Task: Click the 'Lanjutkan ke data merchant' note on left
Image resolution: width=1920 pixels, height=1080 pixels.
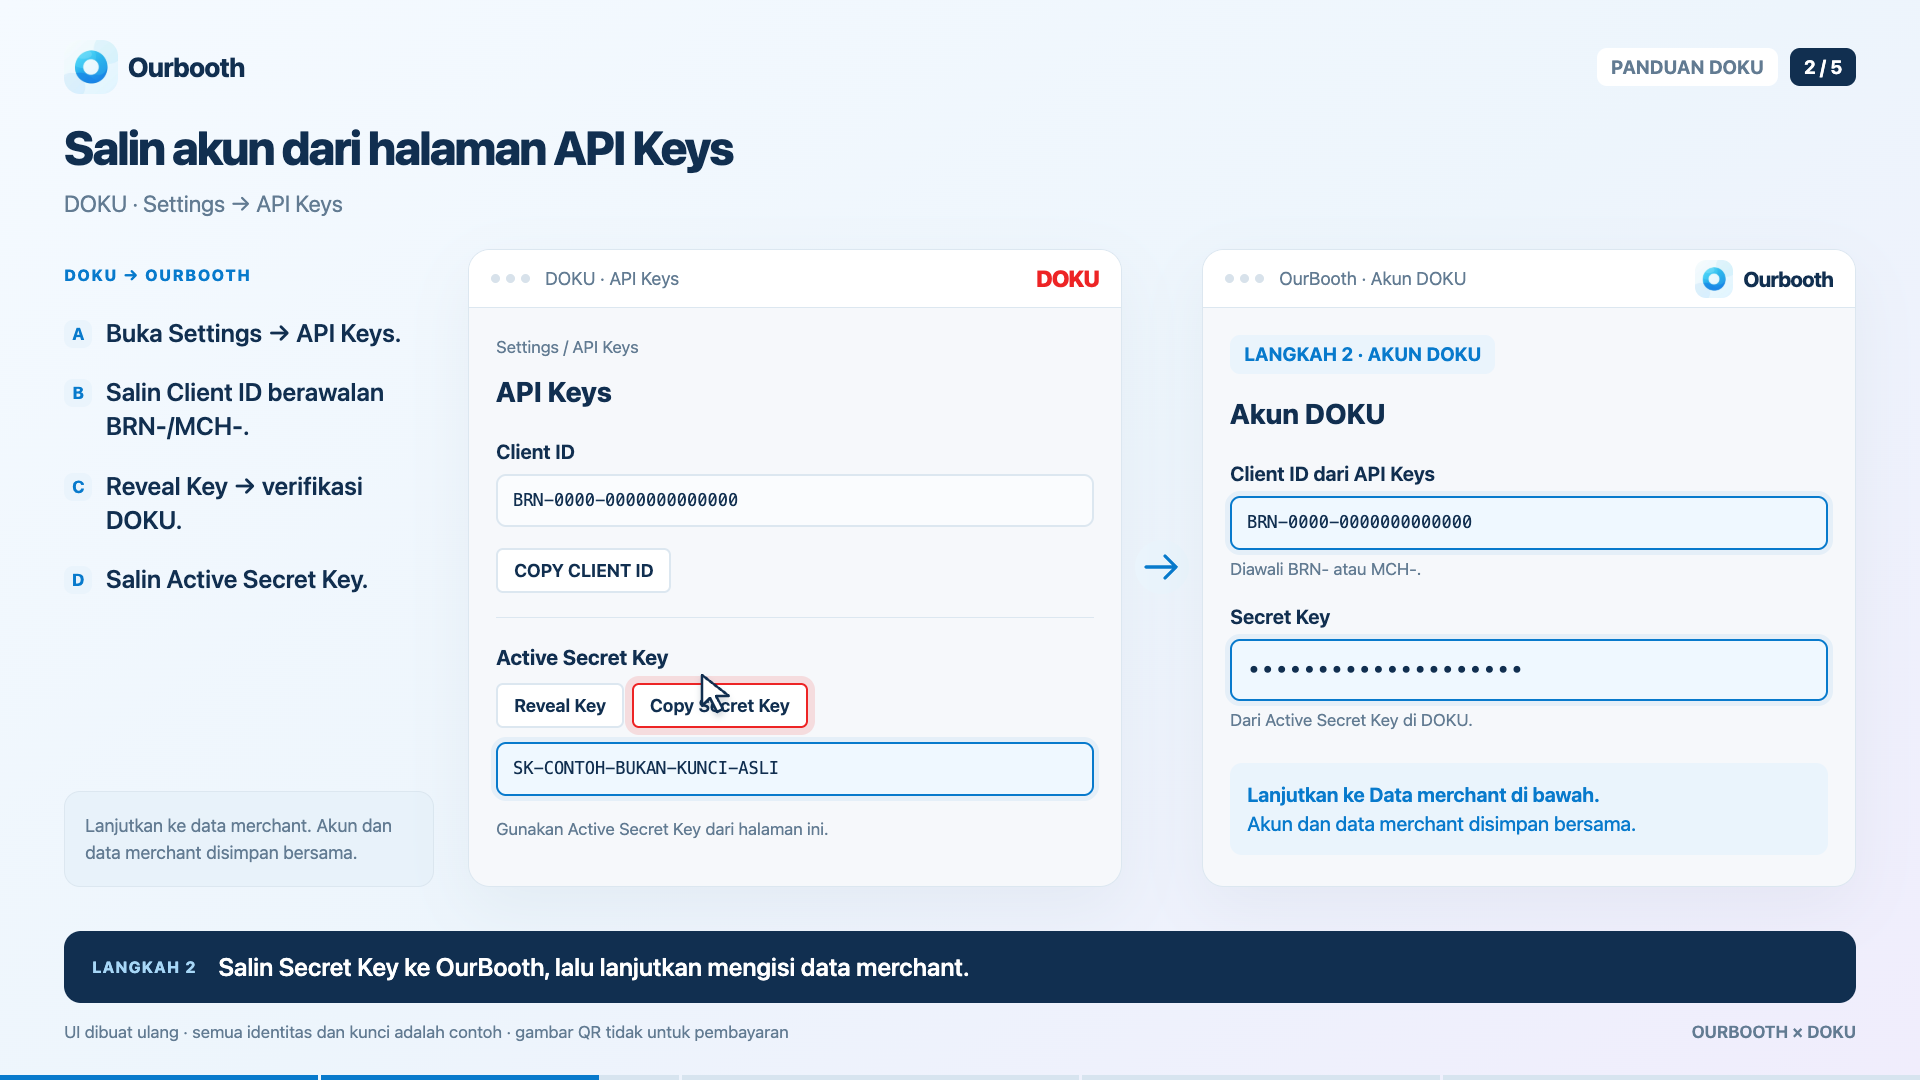Action: click(x=249, y=839)
